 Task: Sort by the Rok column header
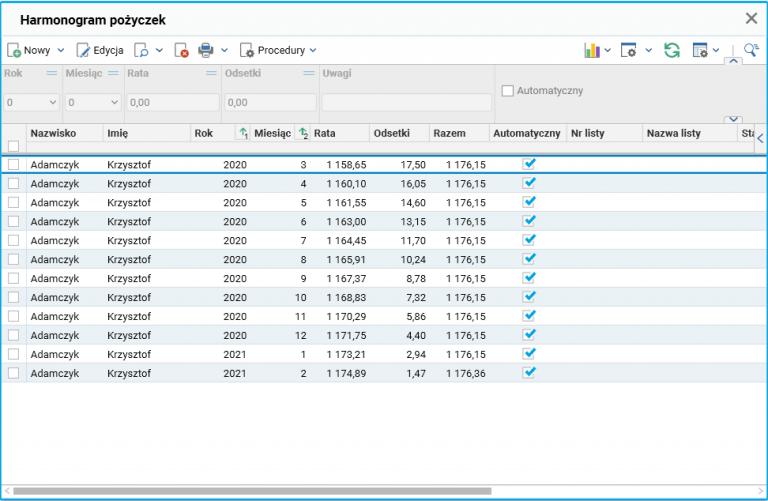coord(213,133)
